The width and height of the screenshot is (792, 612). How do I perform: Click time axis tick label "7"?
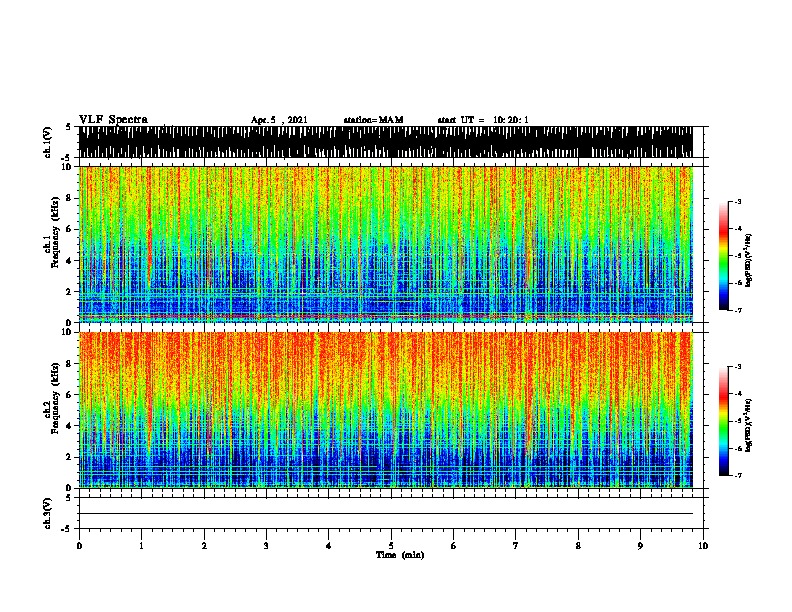[516, 546]
